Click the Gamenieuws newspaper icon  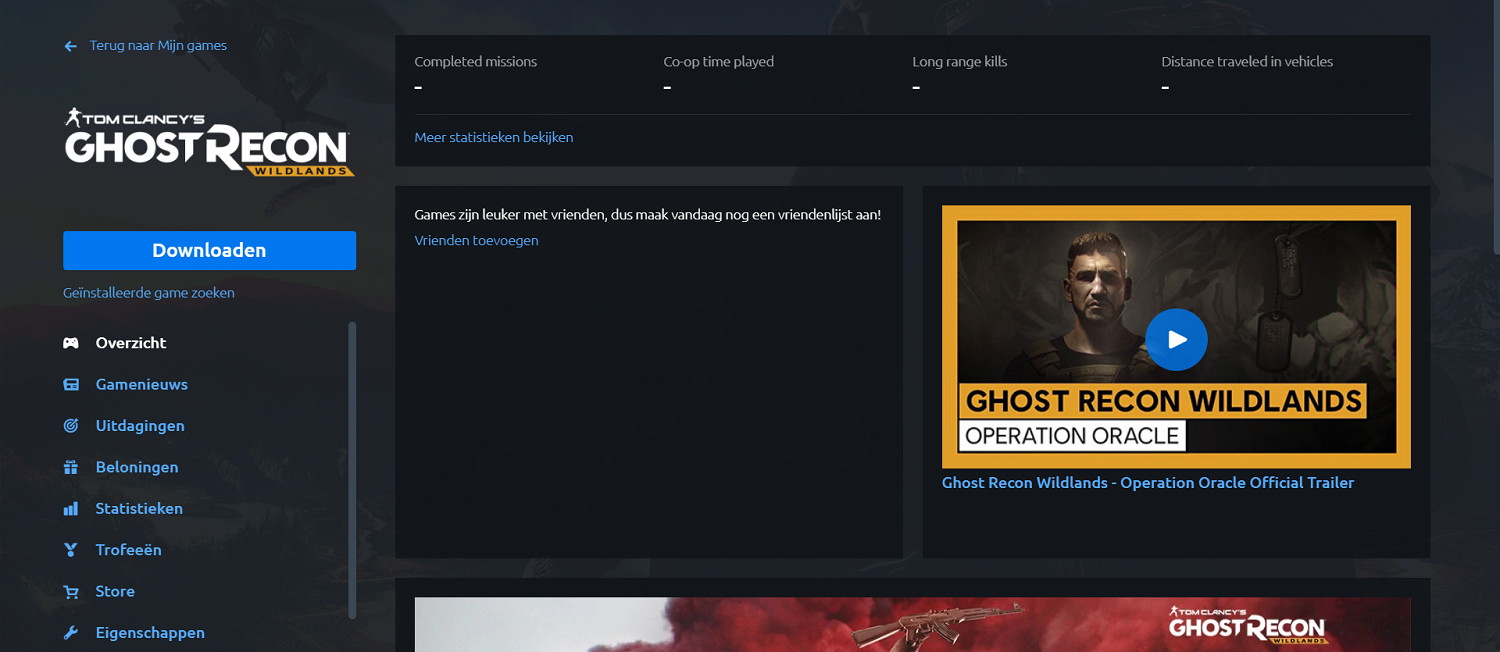[71, 385]
